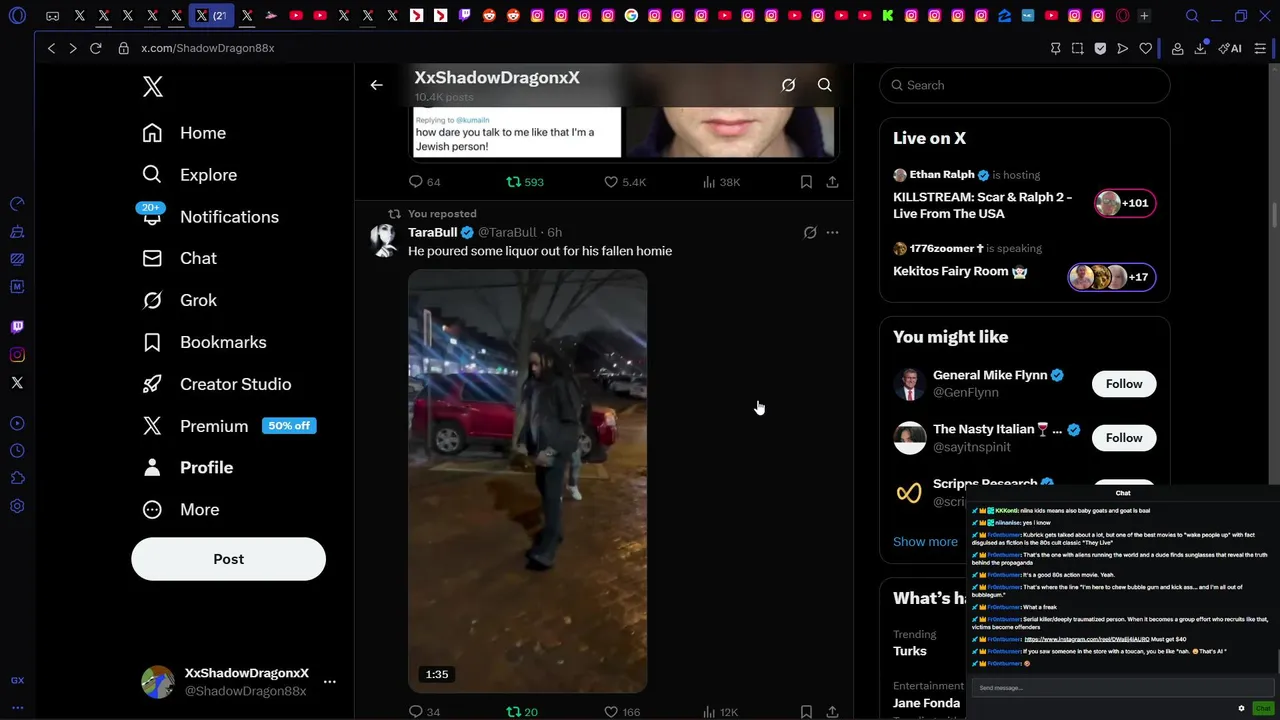Open the X panel in the Opera GX sidebar
1280x720 pixels.
click(x=17, y=383)
